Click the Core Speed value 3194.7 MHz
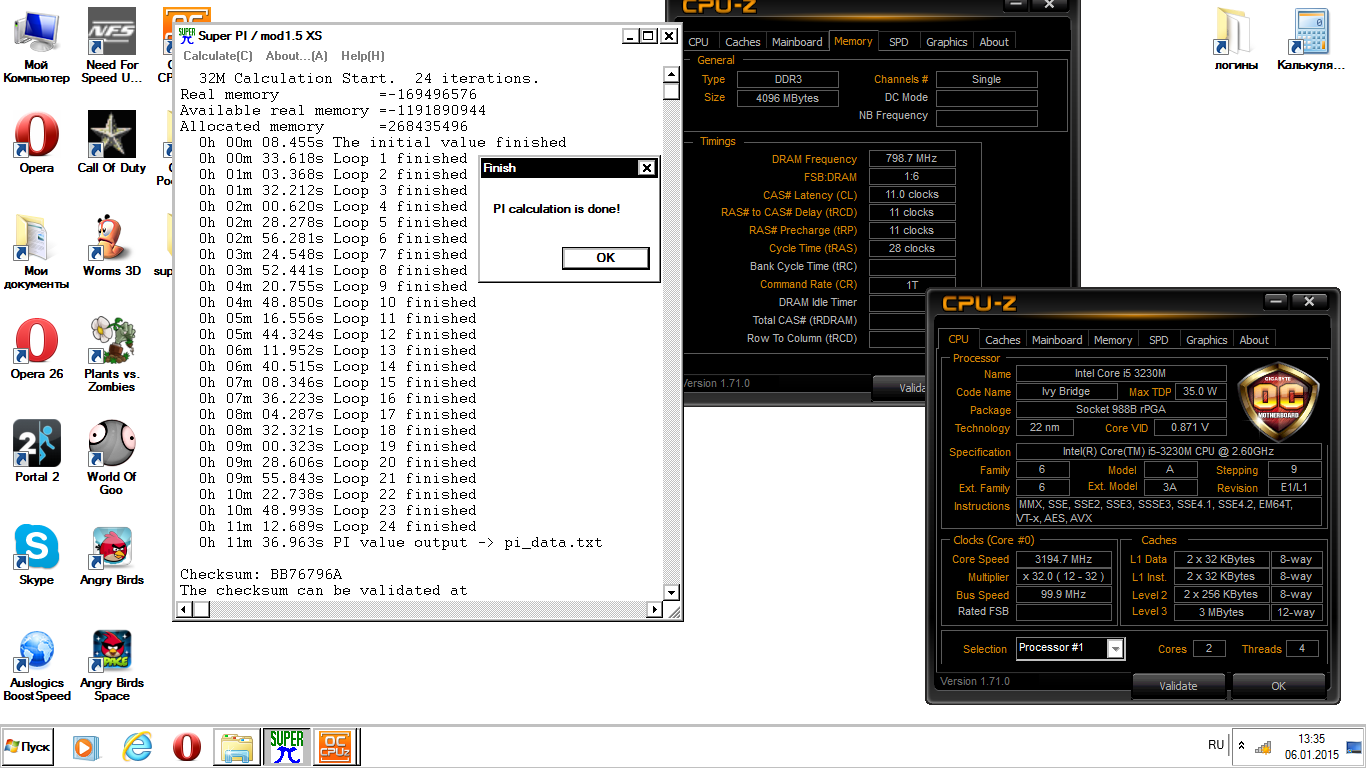Screen dimensions: 1366x768 point(1064,559)
